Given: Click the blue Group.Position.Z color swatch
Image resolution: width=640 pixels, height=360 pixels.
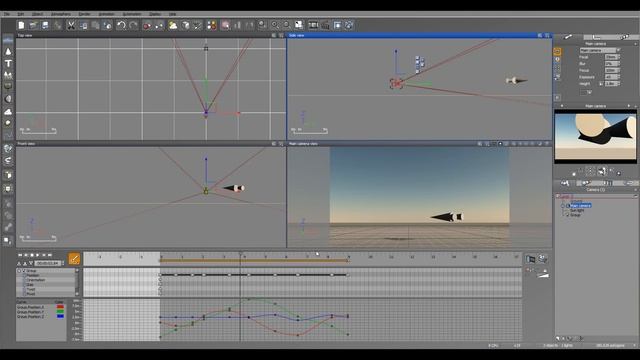Looking at the screenshot, I should (x=60, y=316).
